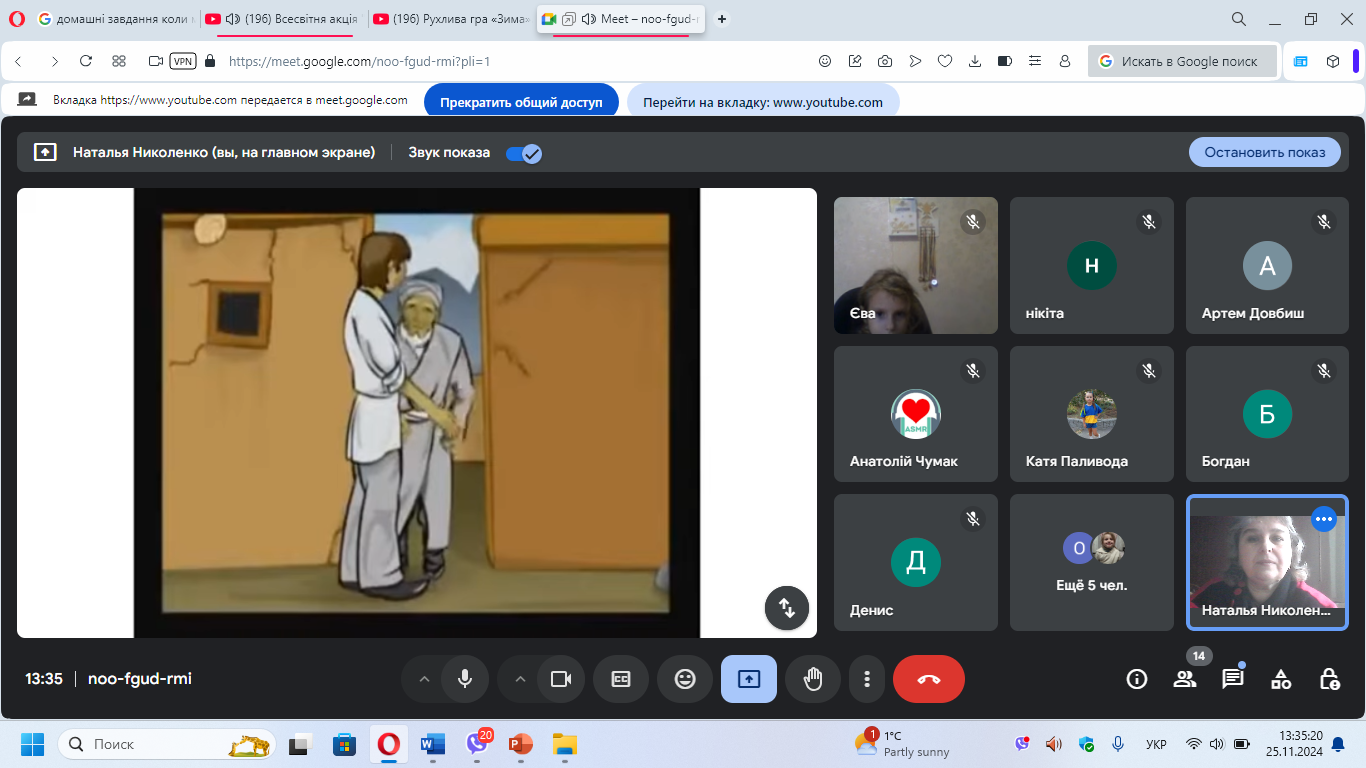
Task: Open a new browser tab
Action: pyautogui.click(x=722, y=19)
